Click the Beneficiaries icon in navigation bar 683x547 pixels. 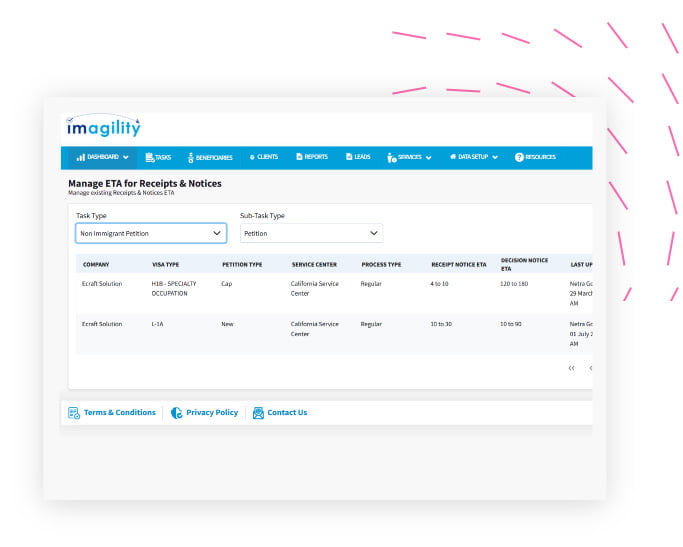click(x=191, y=157)
